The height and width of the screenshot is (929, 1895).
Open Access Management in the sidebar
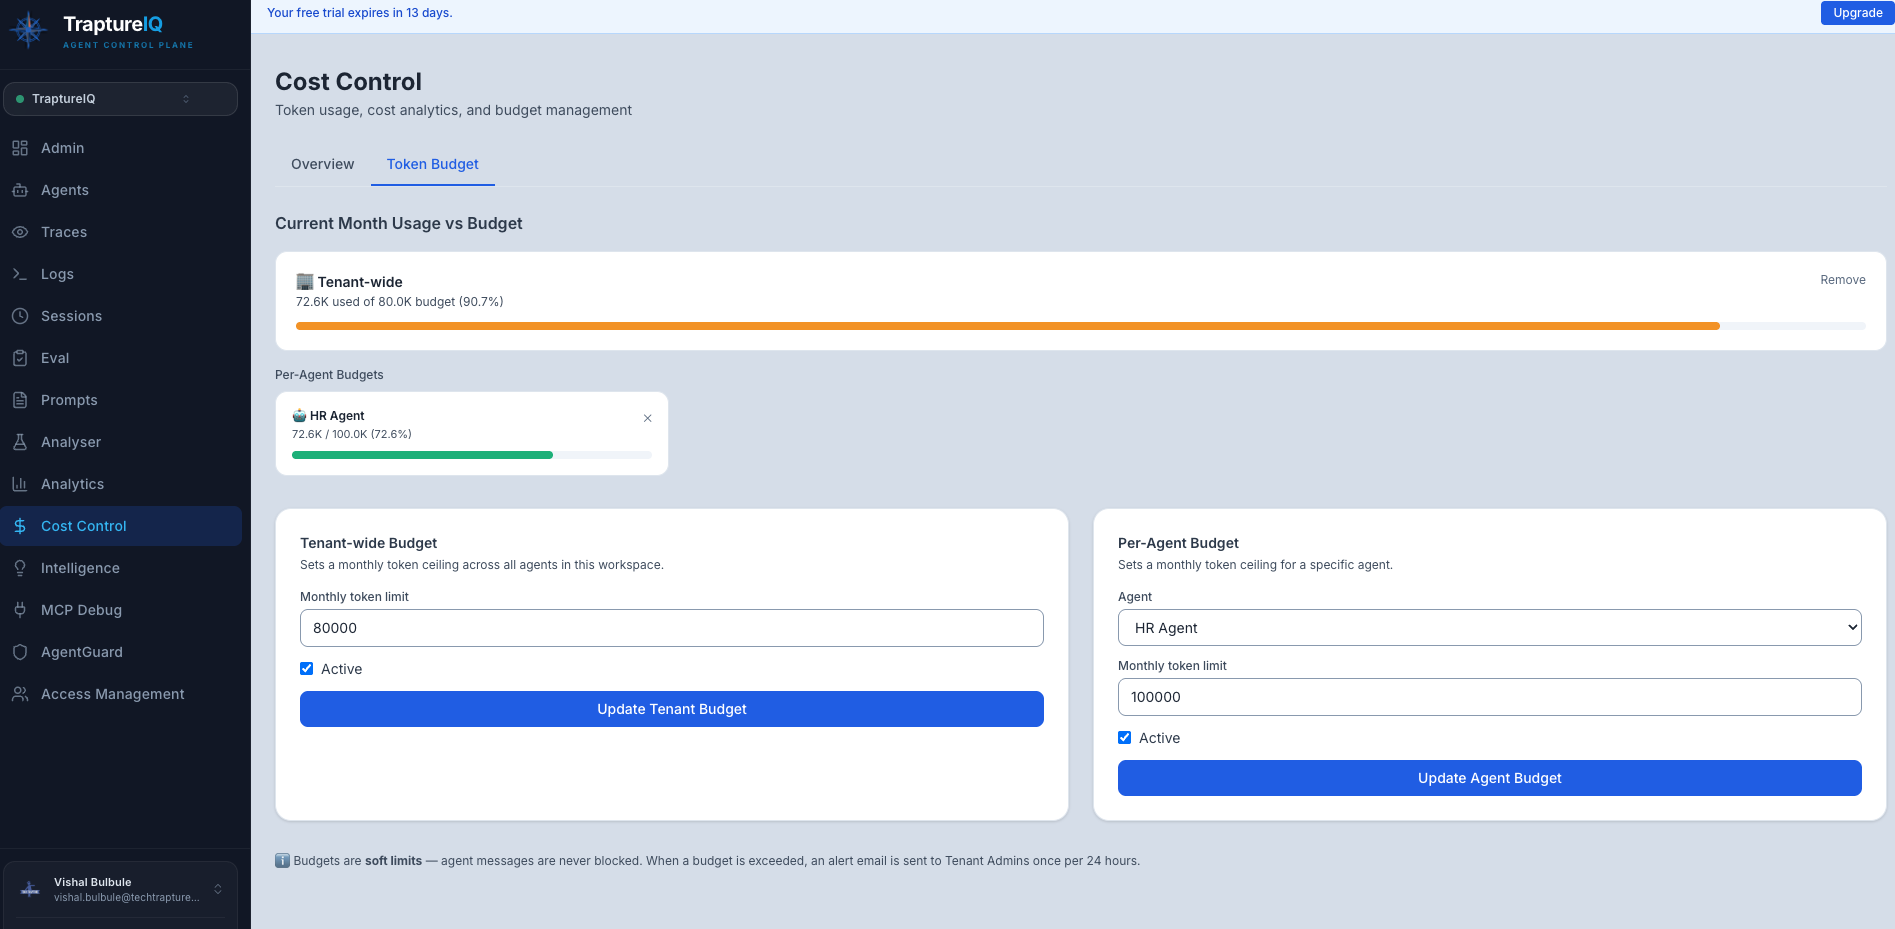(112, 694)
